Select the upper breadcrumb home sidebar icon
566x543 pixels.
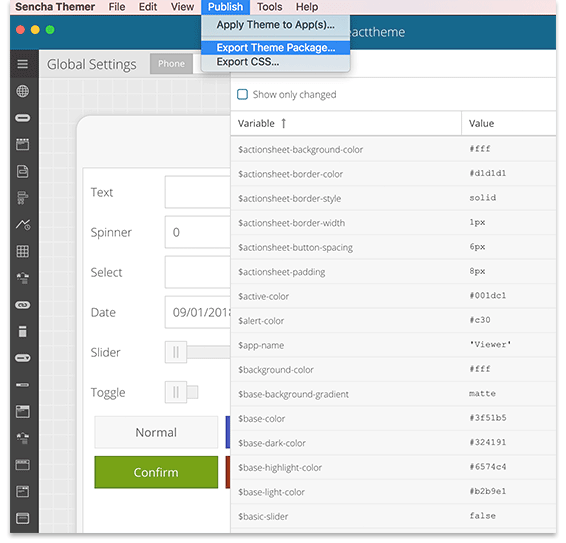22,278
